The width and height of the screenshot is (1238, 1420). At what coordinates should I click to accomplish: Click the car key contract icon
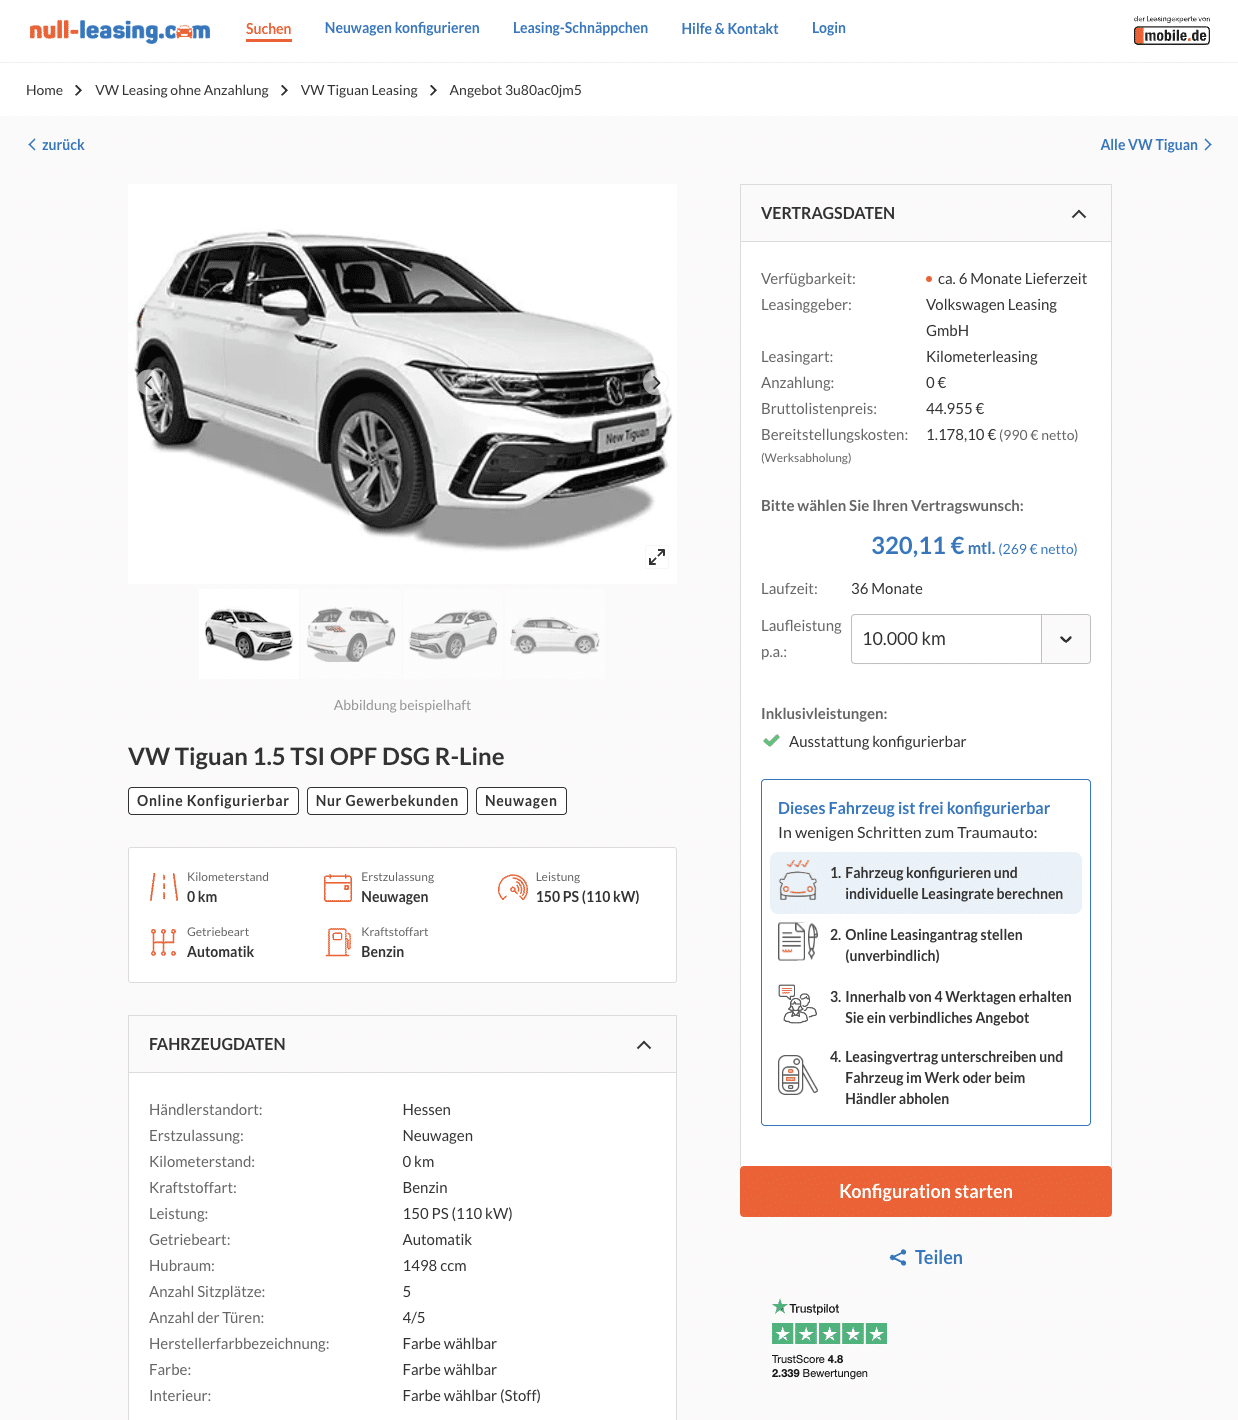tap(798, 1075)
